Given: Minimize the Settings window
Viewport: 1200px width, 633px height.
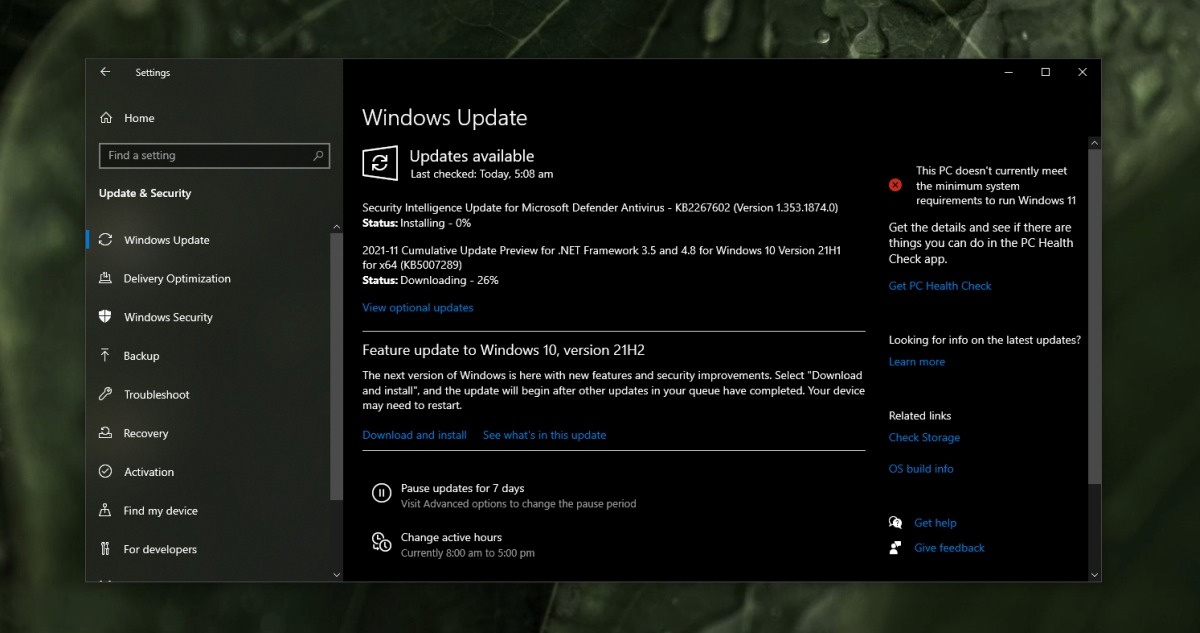Looking at the screenshot, I should pos(1008,72).
